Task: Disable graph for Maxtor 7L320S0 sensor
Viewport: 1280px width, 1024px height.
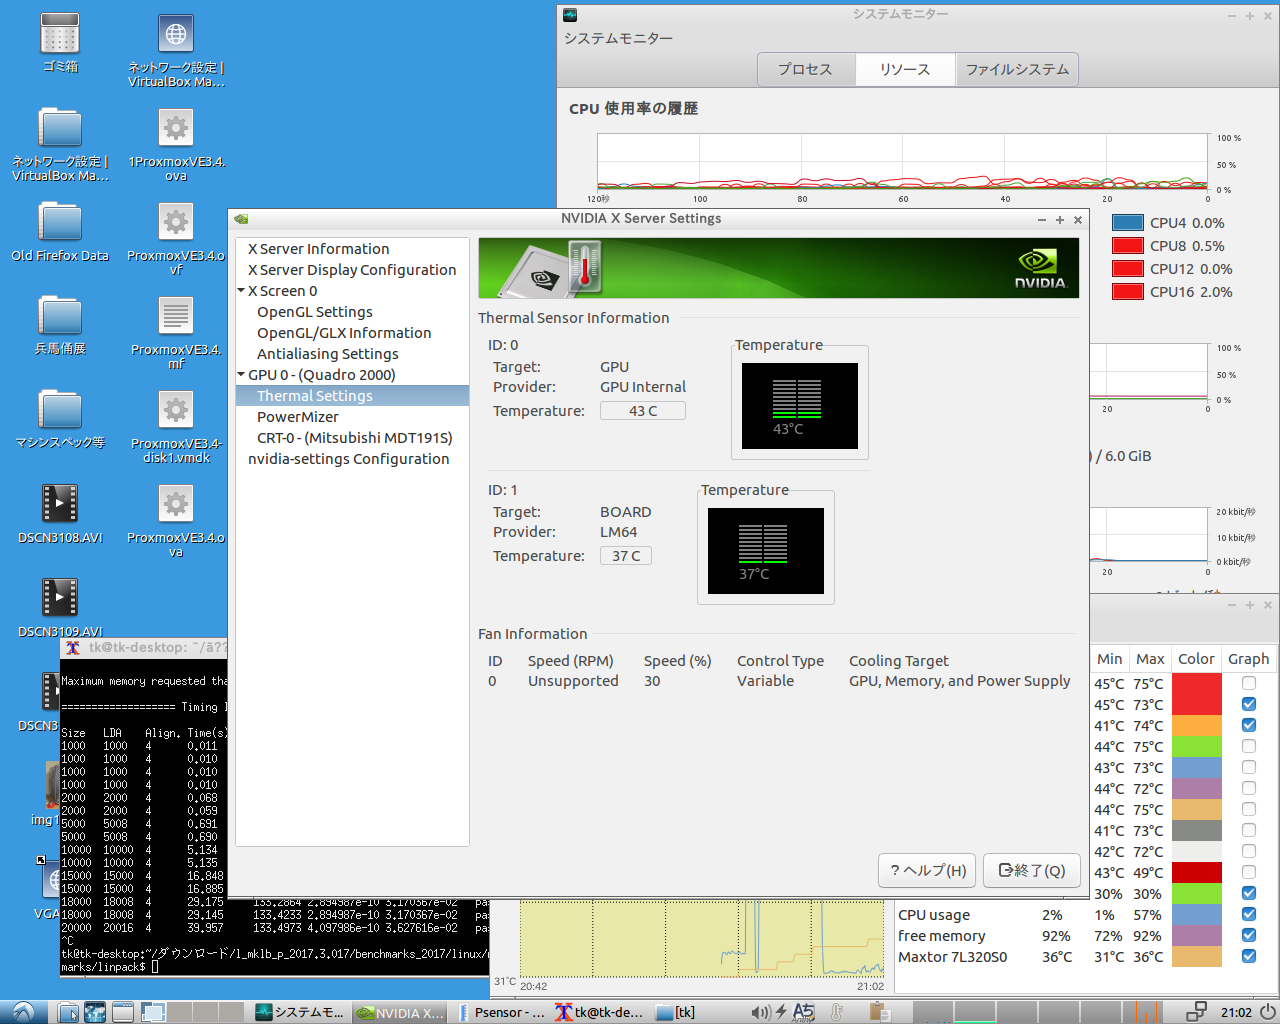Action: pos(1249,956)
